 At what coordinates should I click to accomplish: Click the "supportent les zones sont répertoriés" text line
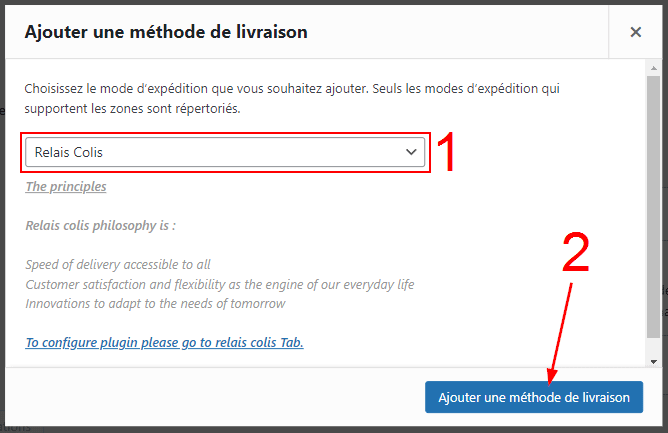(x=132, y=107)
